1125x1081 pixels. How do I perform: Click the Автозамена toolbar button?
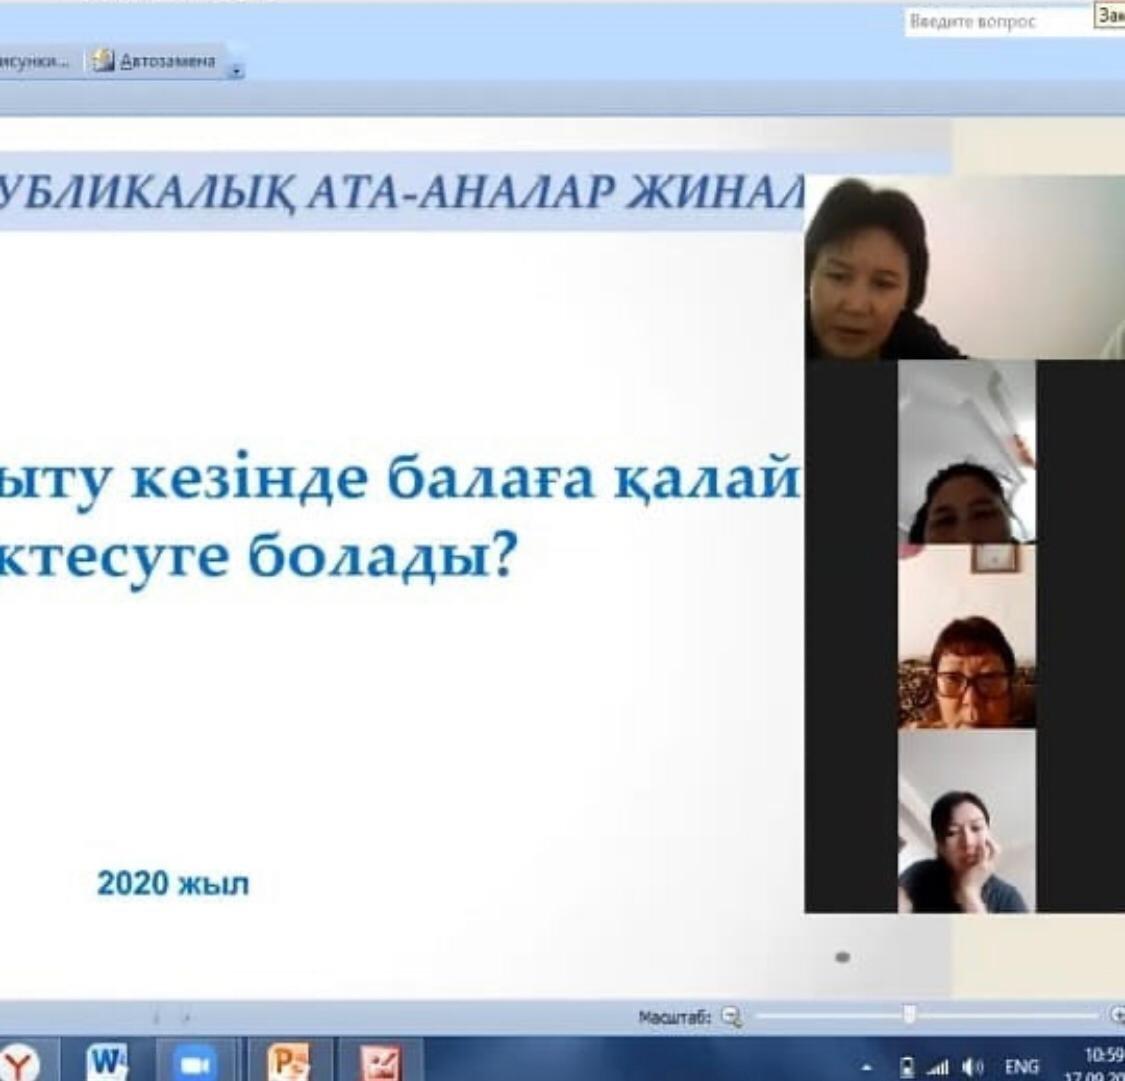[x=156, y=61]
